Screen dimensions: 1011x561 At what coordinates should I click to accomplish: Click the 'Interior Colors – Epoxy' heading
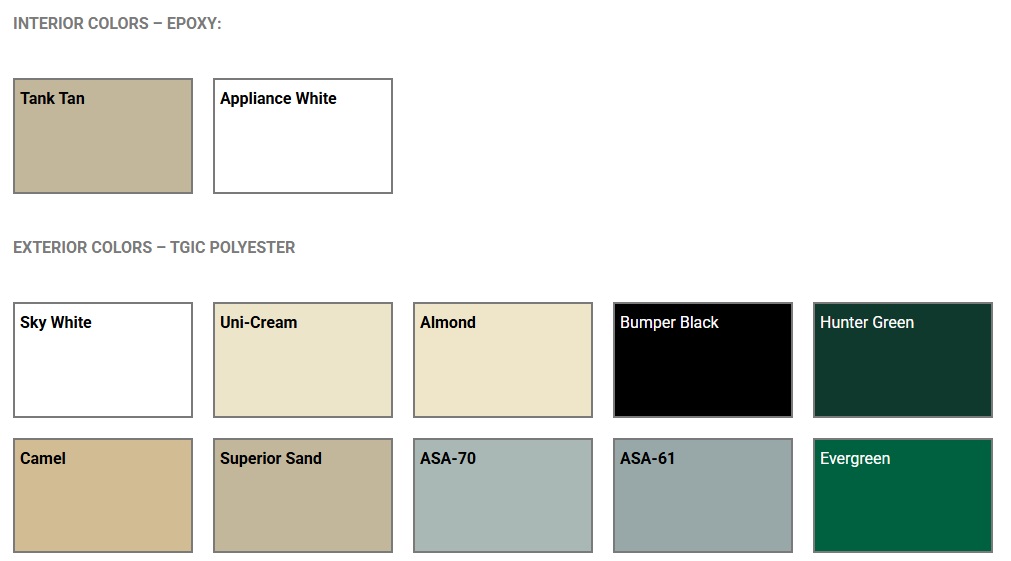[117, 23]
